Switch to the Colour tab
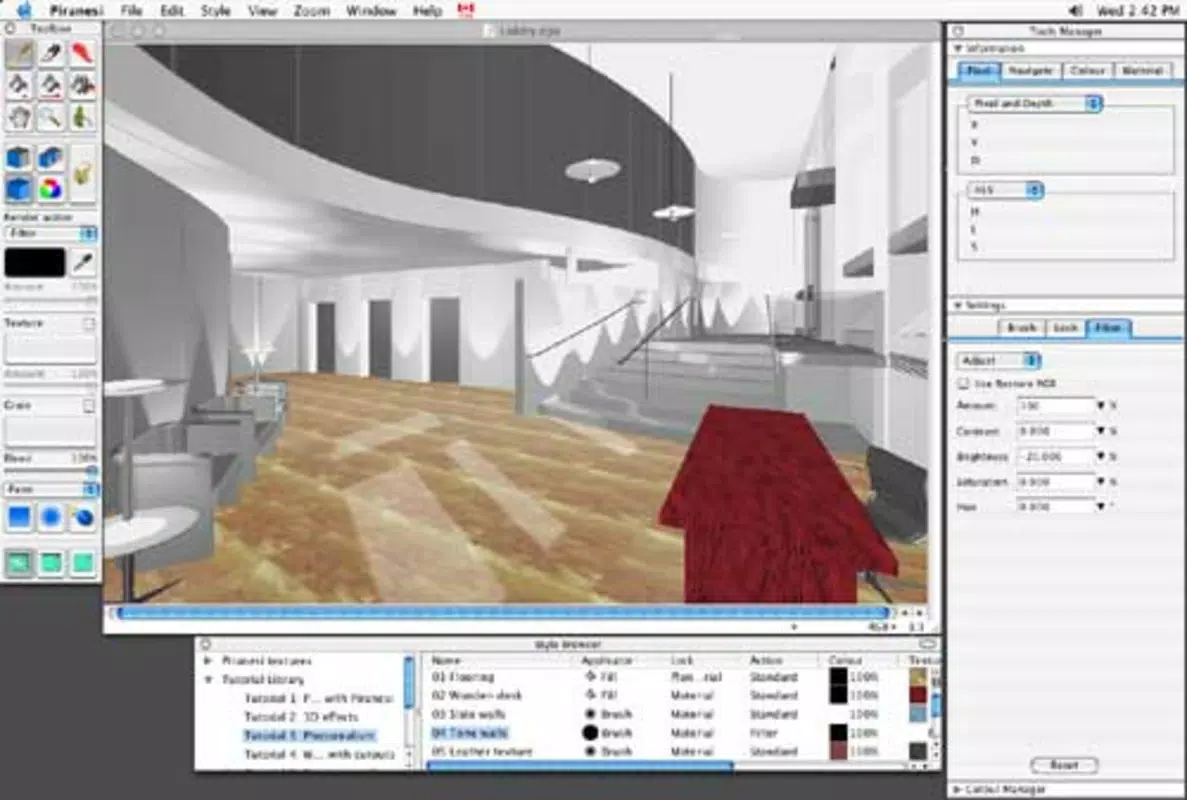This screenshot has height=800, width=1187. pos(1087,70)
